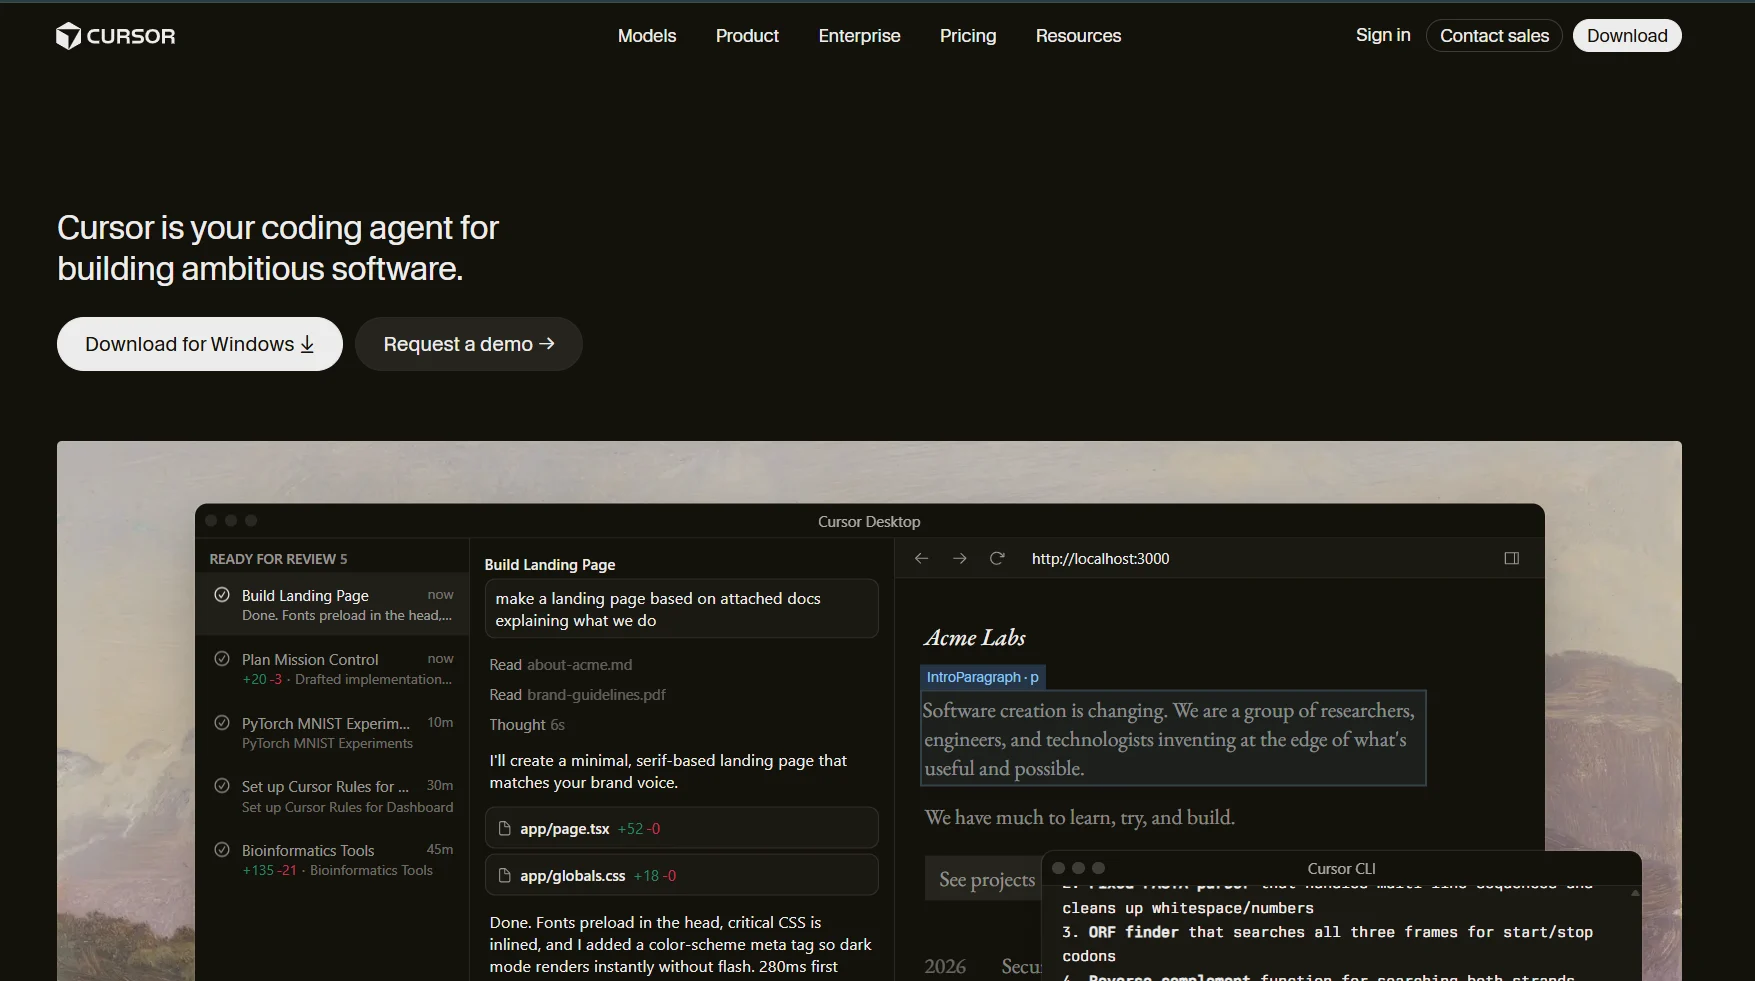Select the Bioinformatics Tools task

tap(332, 860)
